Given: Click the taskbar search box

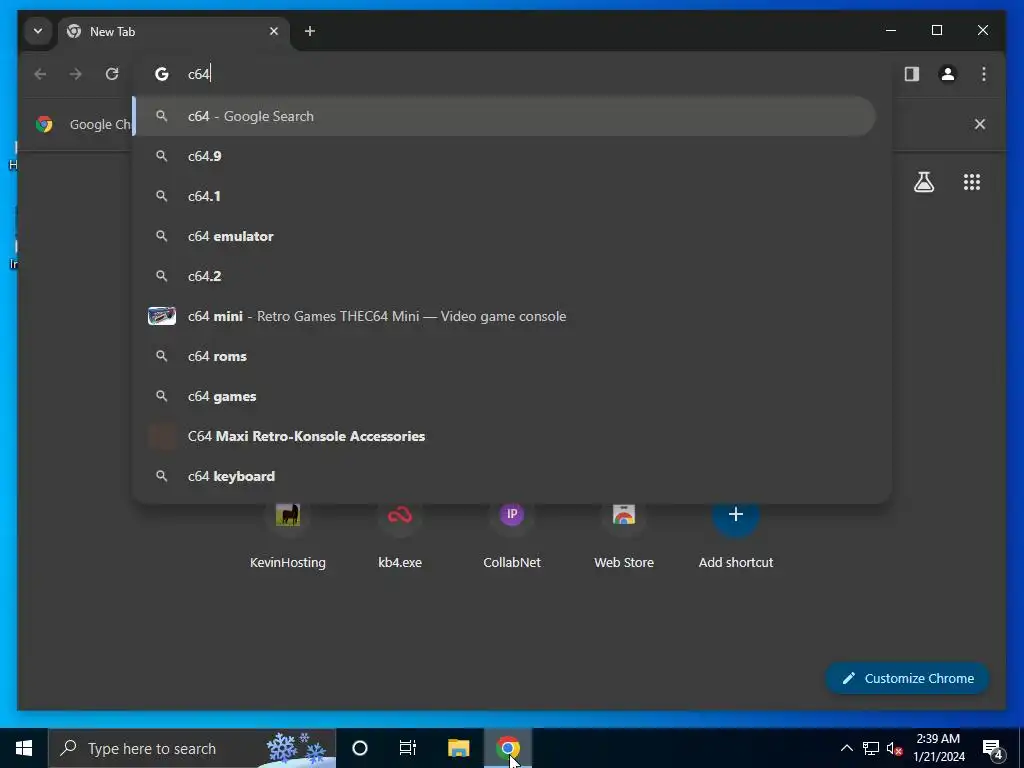Looking at the screenshot, I should (192, 748).
